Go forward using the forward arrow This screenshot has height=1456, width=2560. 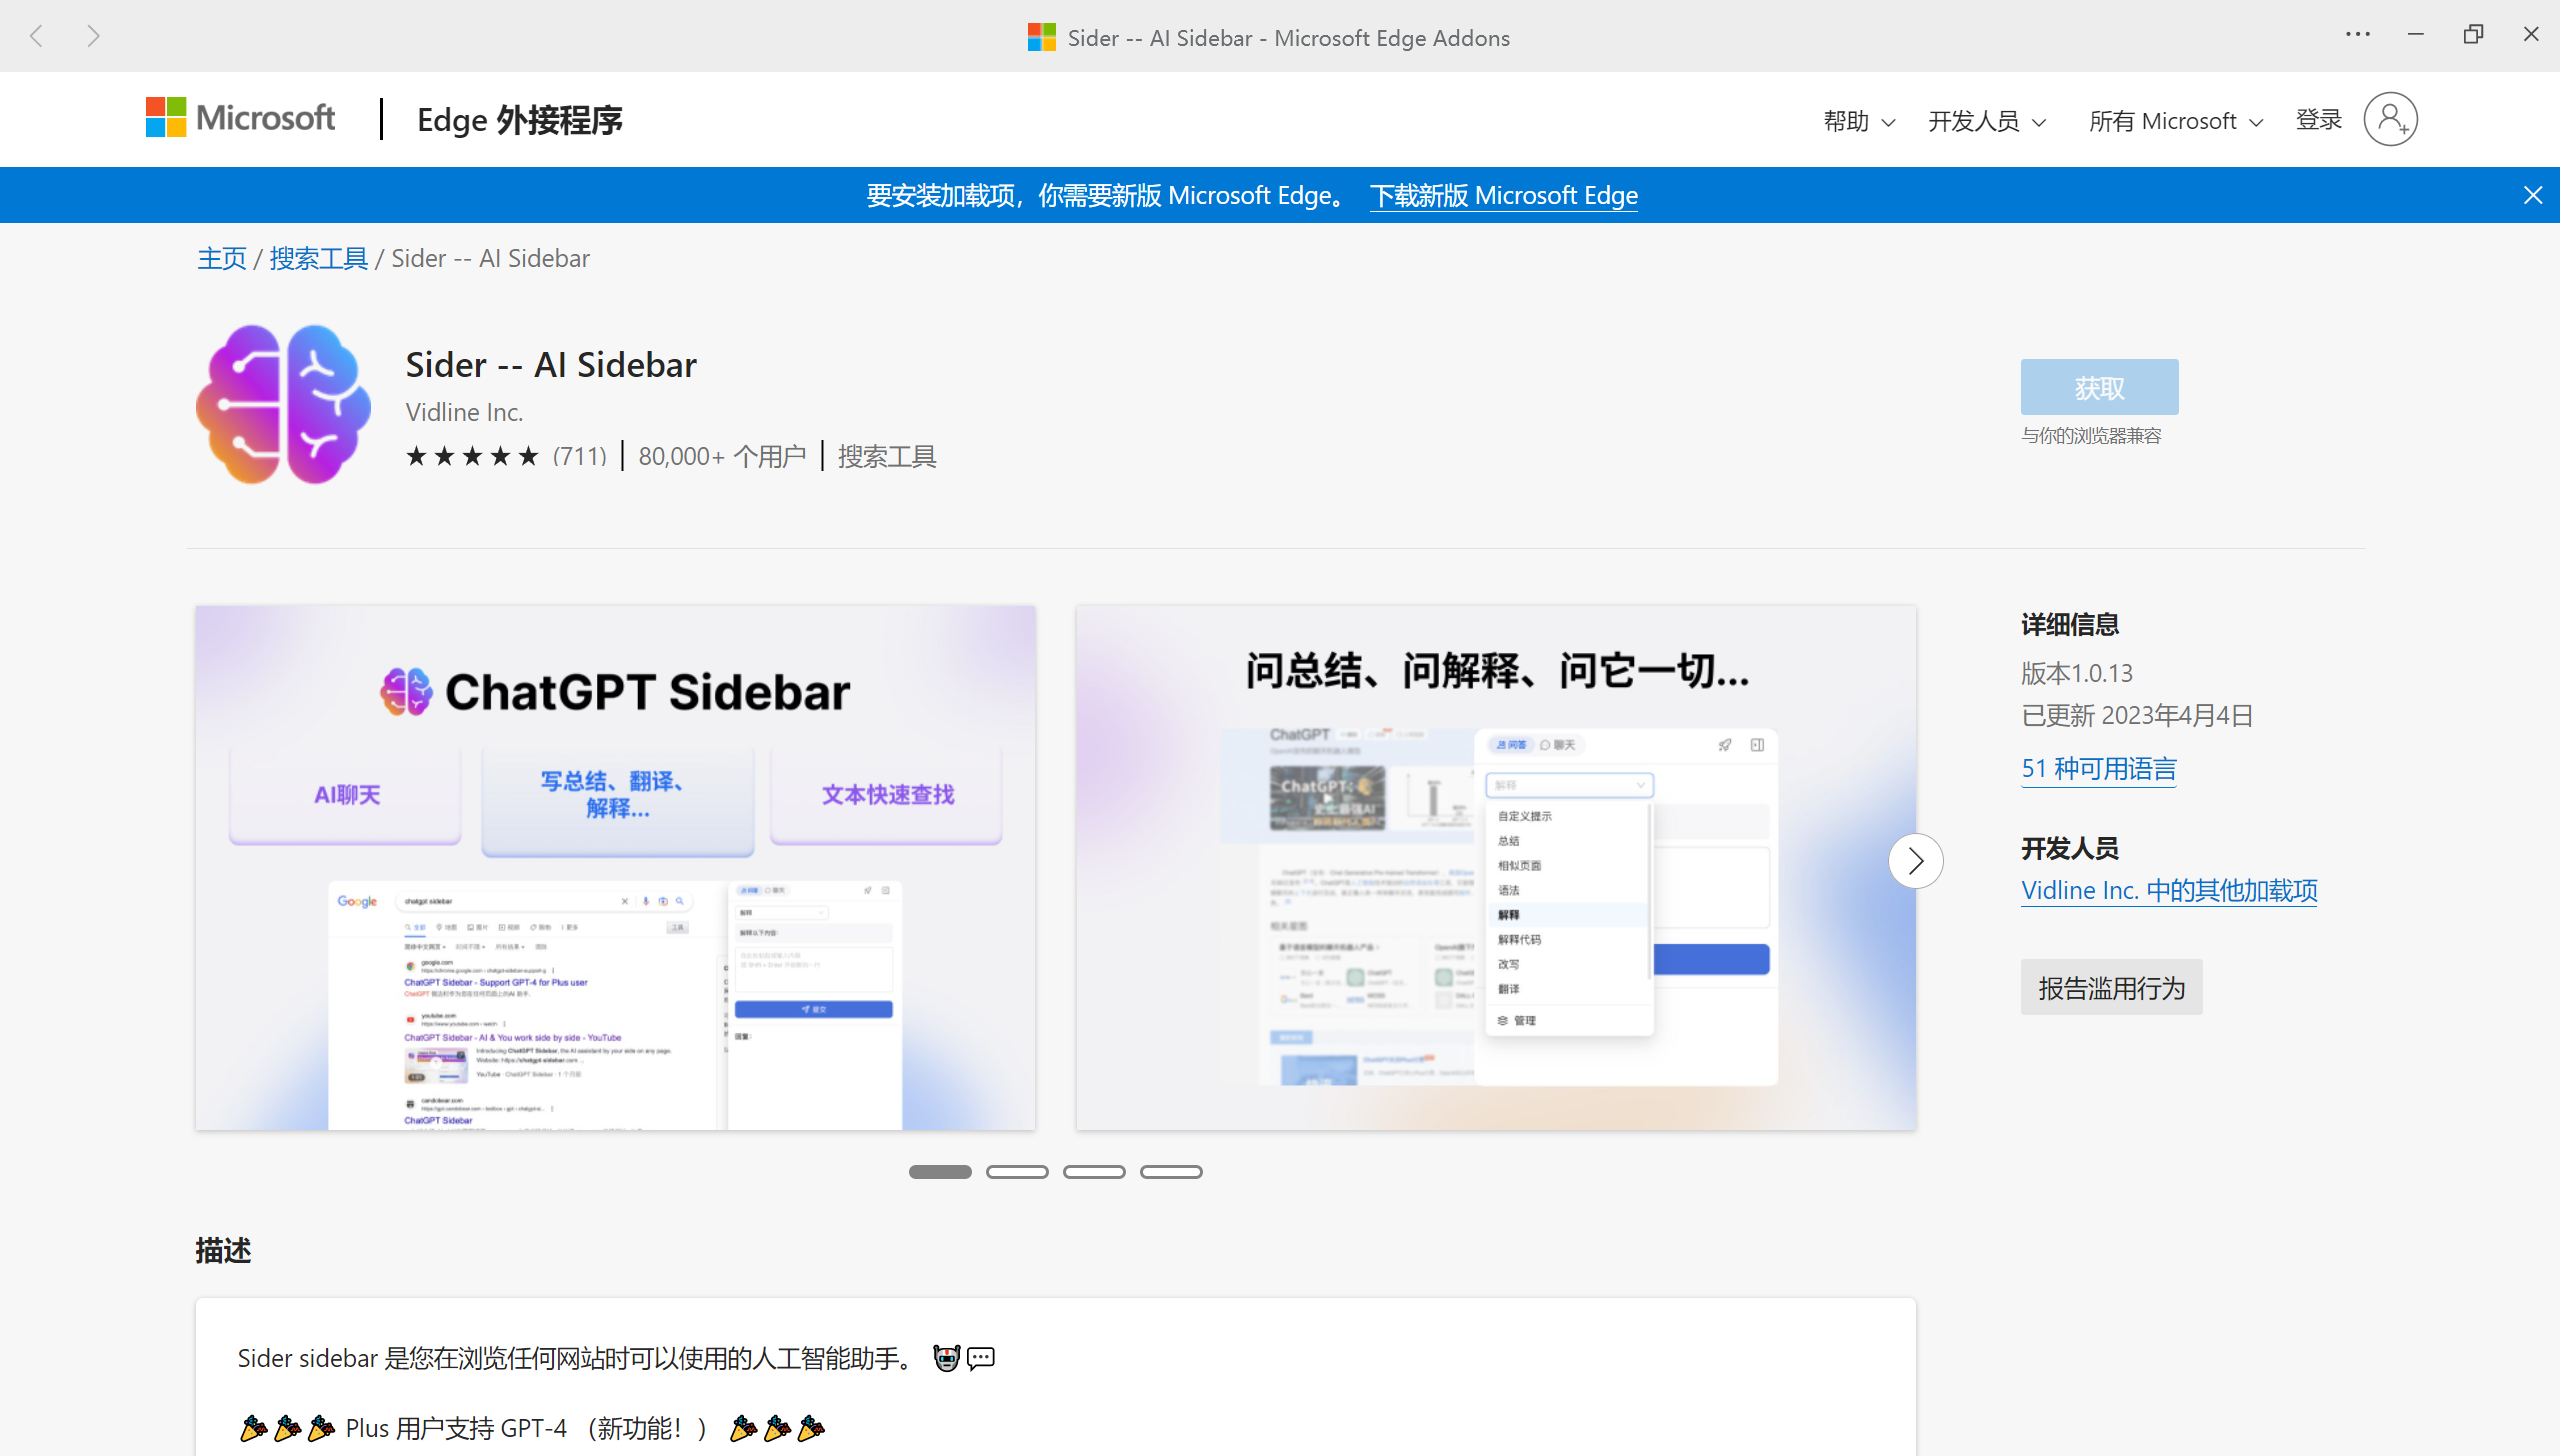(x=93, y=37)
